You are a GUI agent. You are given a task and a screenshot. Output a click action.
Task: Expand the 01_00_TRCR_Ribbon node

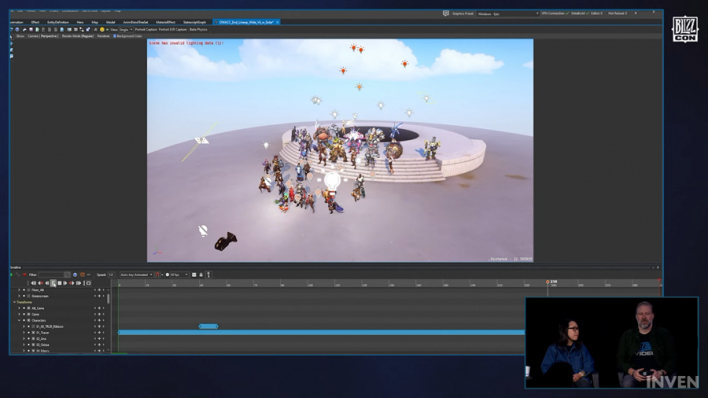click(24, 326)
